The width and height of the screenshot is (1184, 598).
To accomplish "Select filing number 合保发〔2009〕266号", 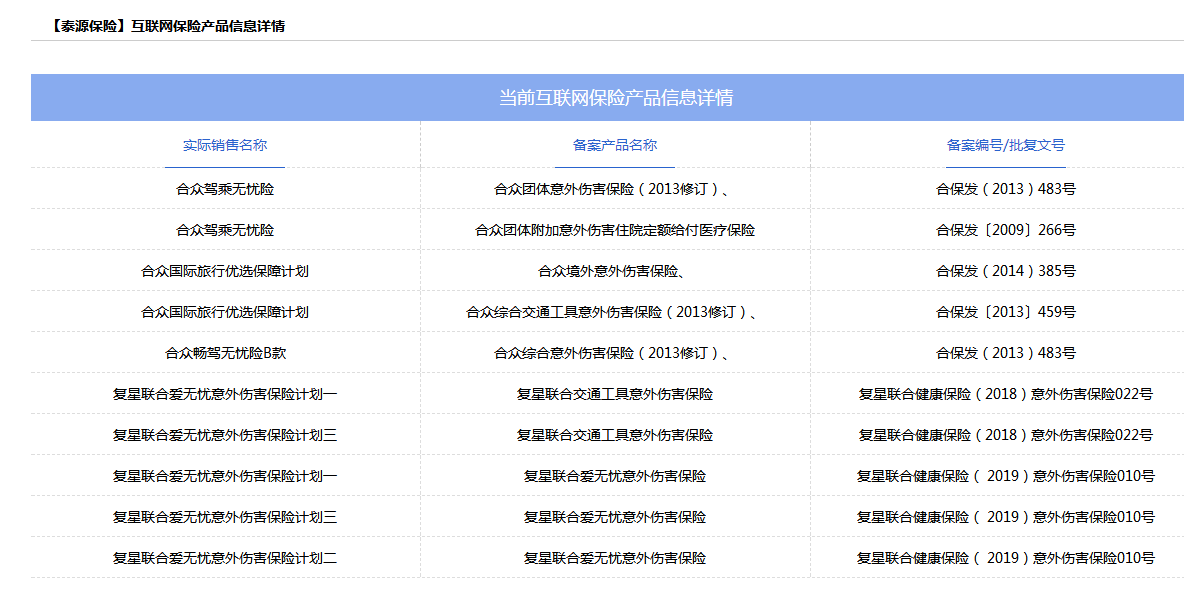I will coord(1005,230).
